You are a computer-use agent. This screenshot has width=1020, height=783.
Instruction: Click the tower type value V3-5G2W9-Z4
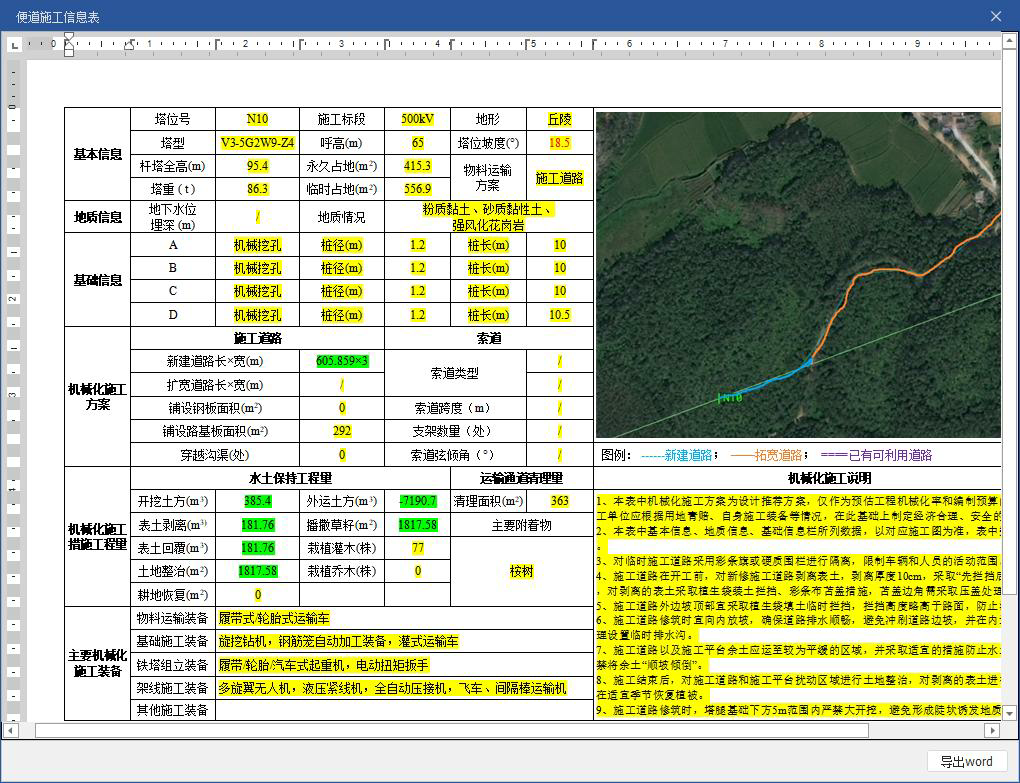(258, 143)
